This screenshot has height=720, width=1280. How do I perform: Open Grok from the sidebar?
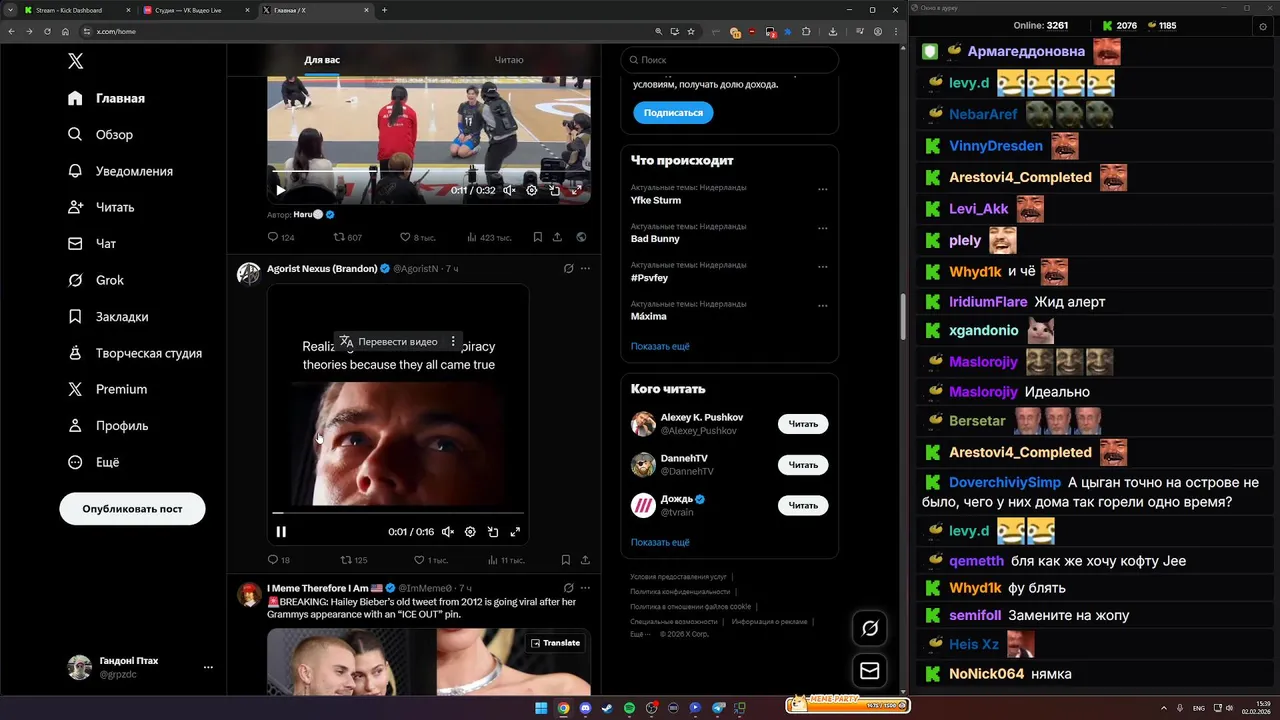click(96, 280)
